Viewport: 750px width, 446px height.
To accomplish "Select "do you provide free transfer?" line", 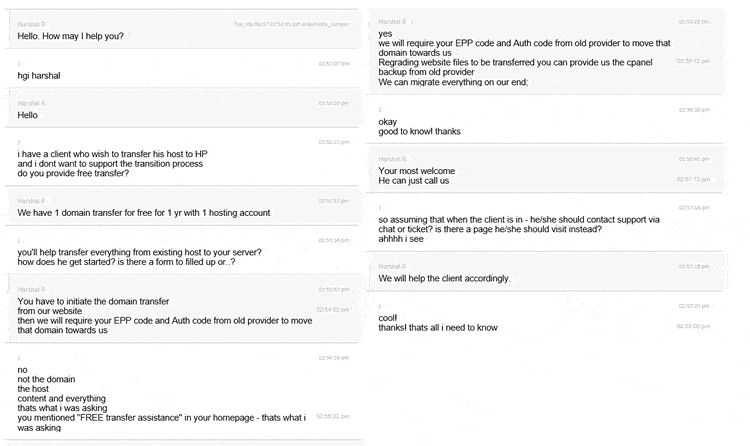I will (x=73, y=173).
